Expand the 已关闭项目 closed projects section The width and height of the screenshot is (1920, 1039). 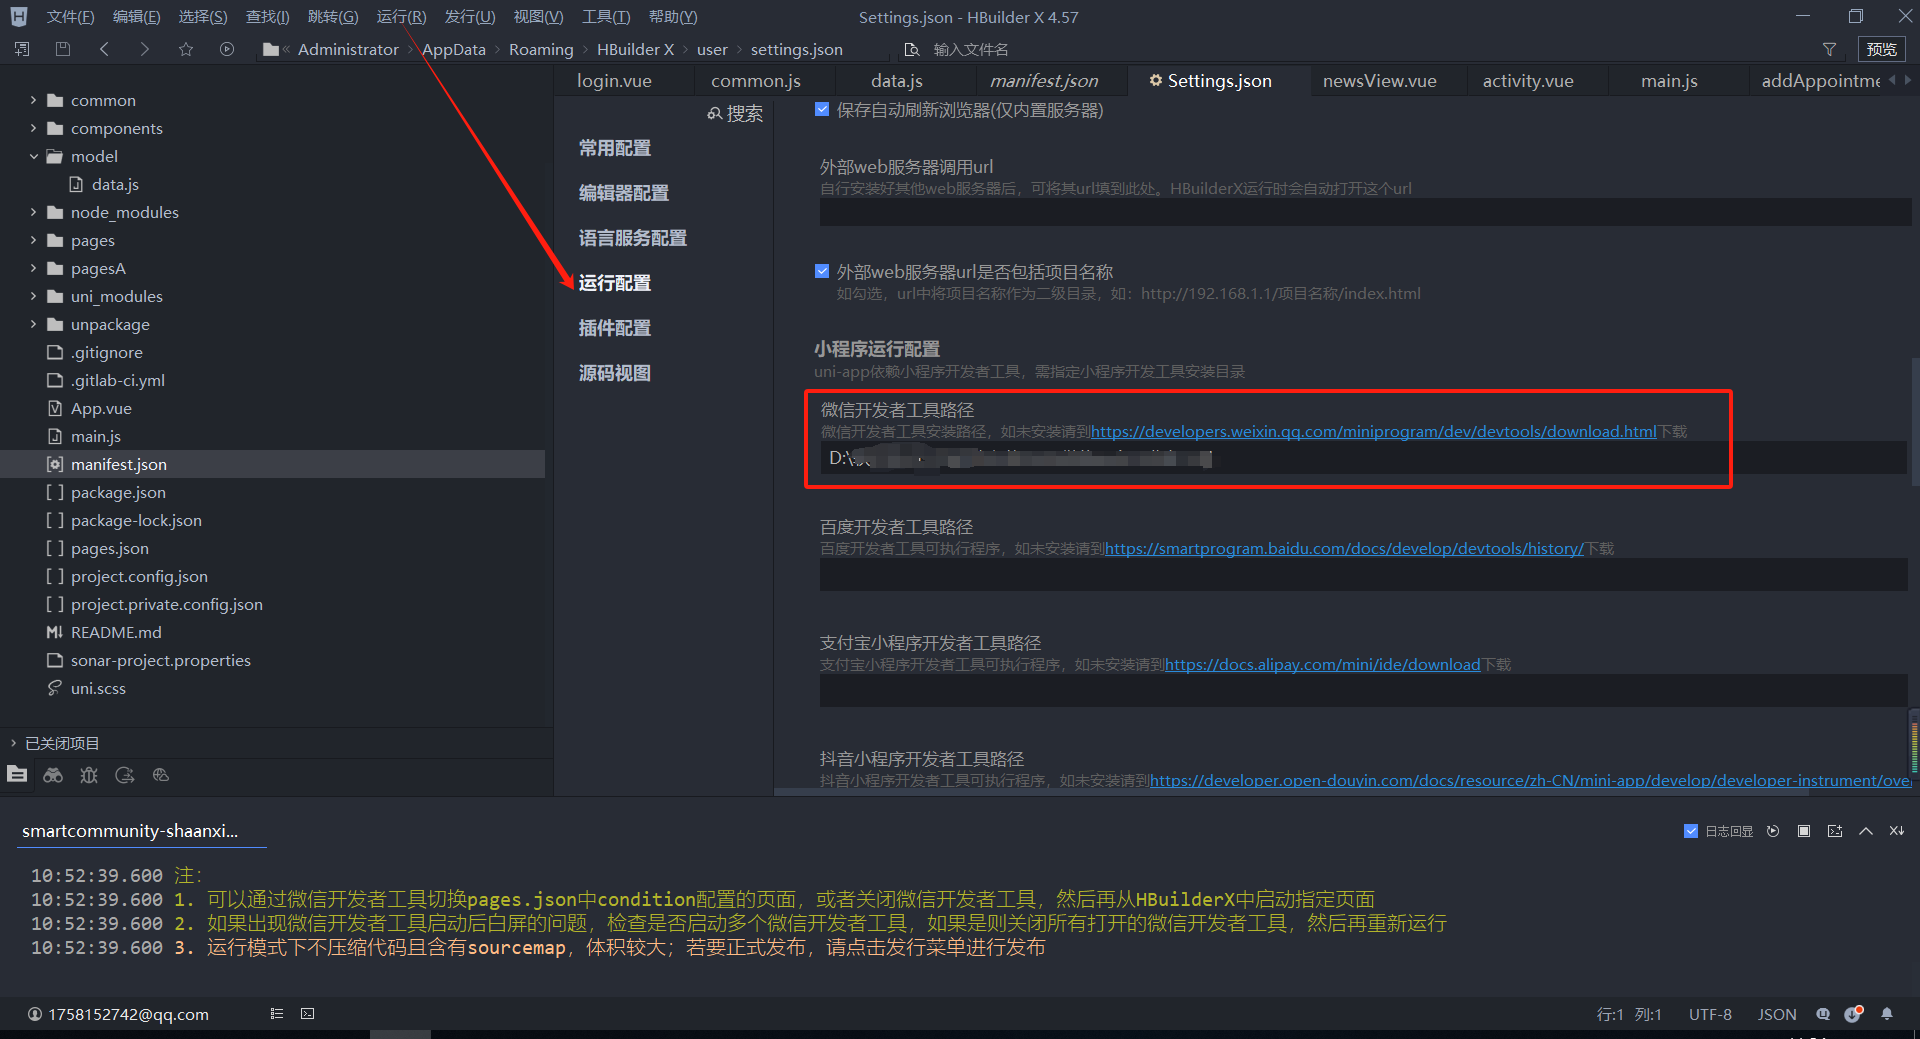[13, 743]
